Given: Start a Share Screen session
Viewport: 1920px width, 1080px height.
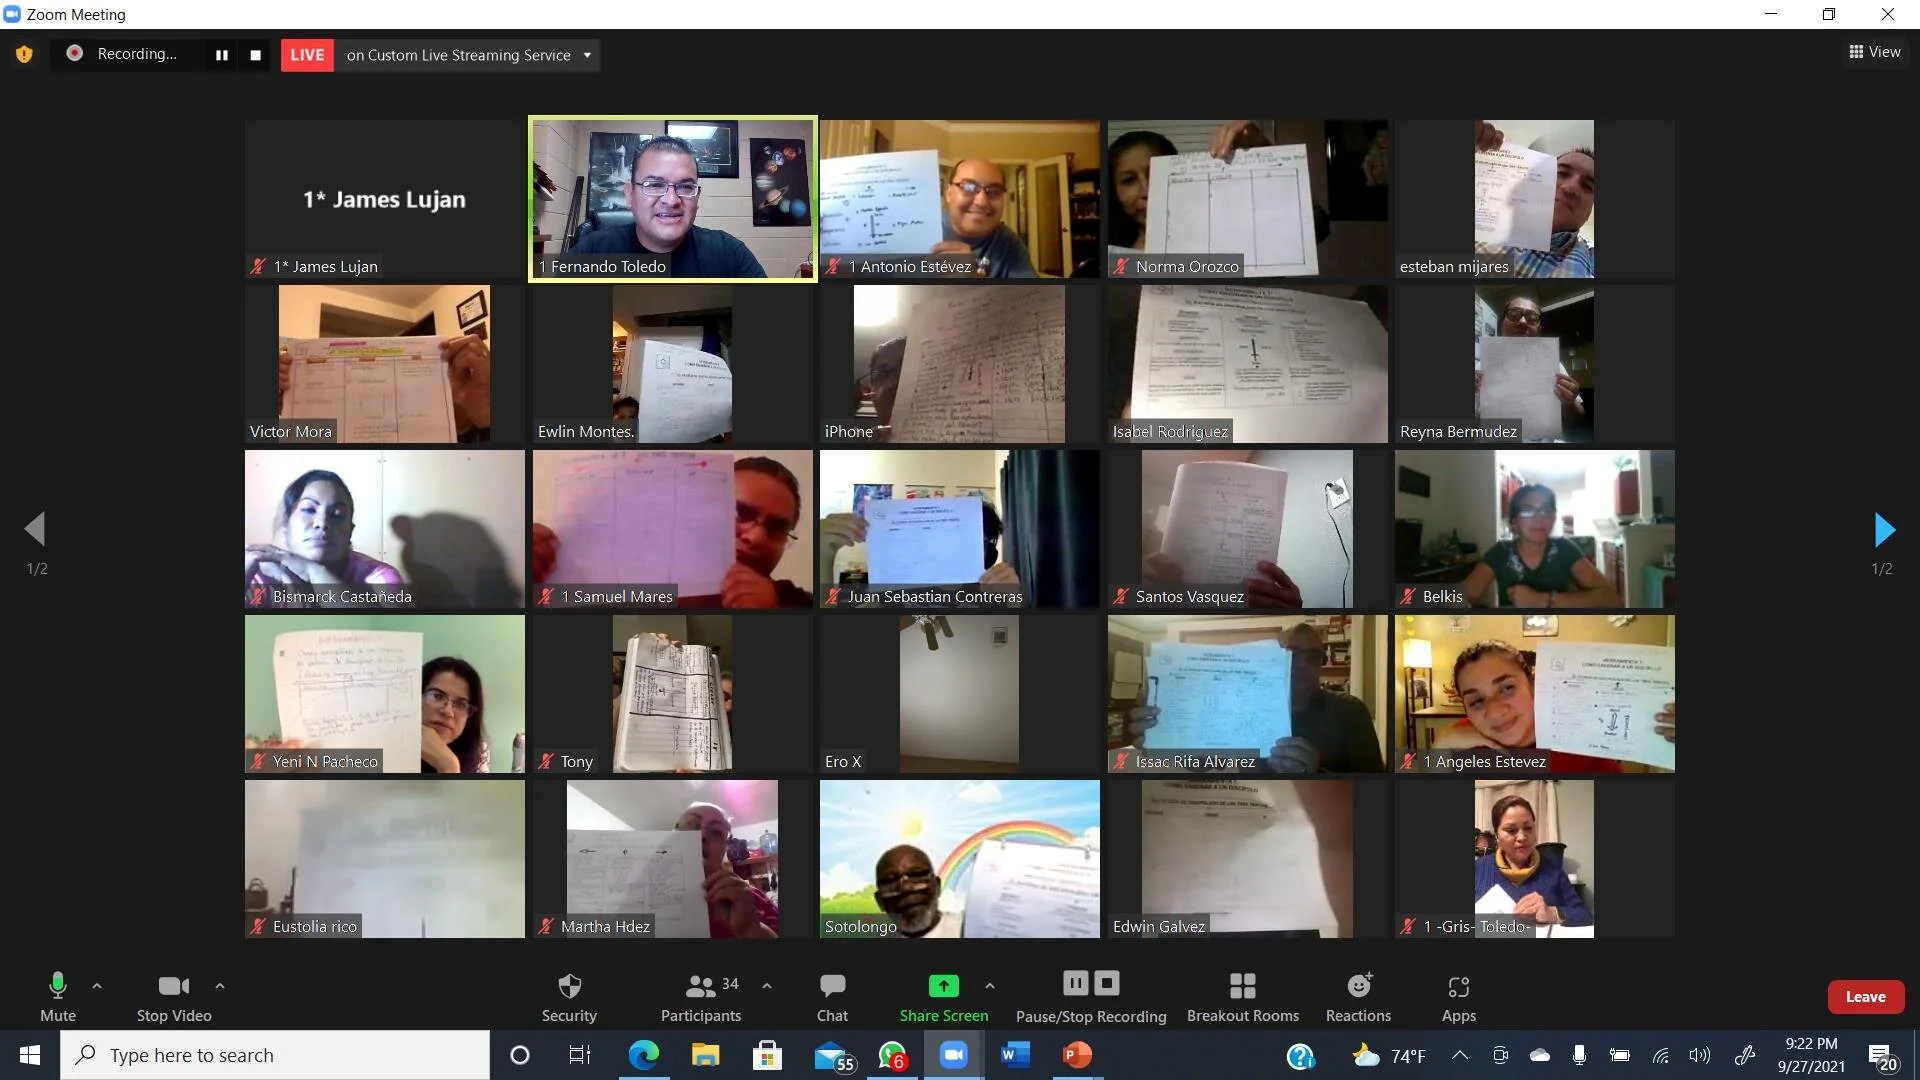Looking at the screenshot, I should 944,995.
